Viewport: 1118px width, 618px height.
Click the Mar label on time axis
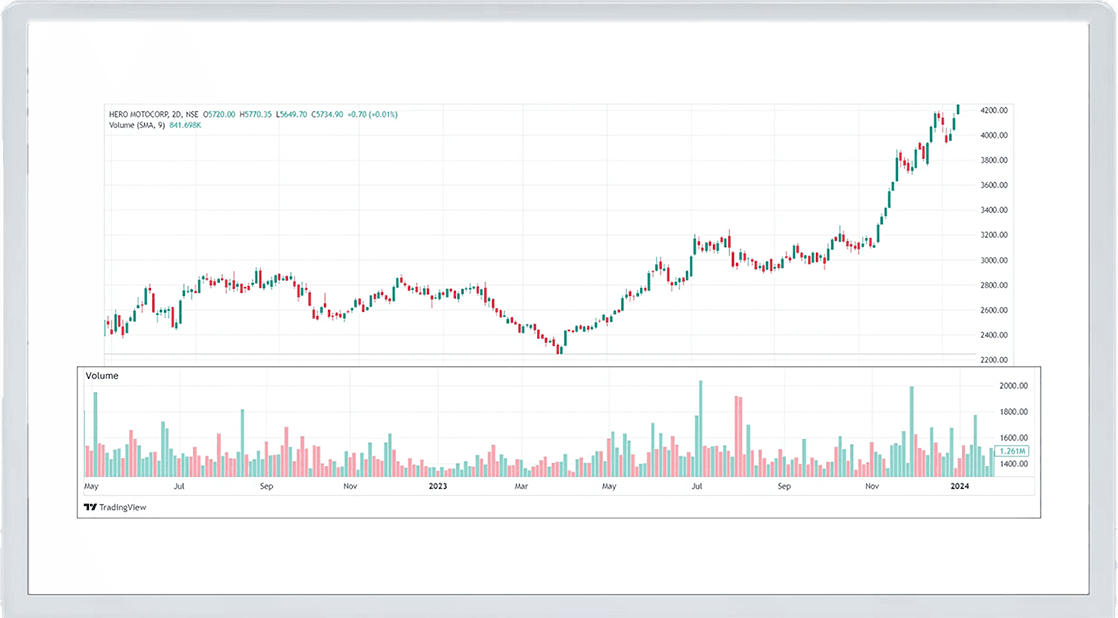point(522,487)
